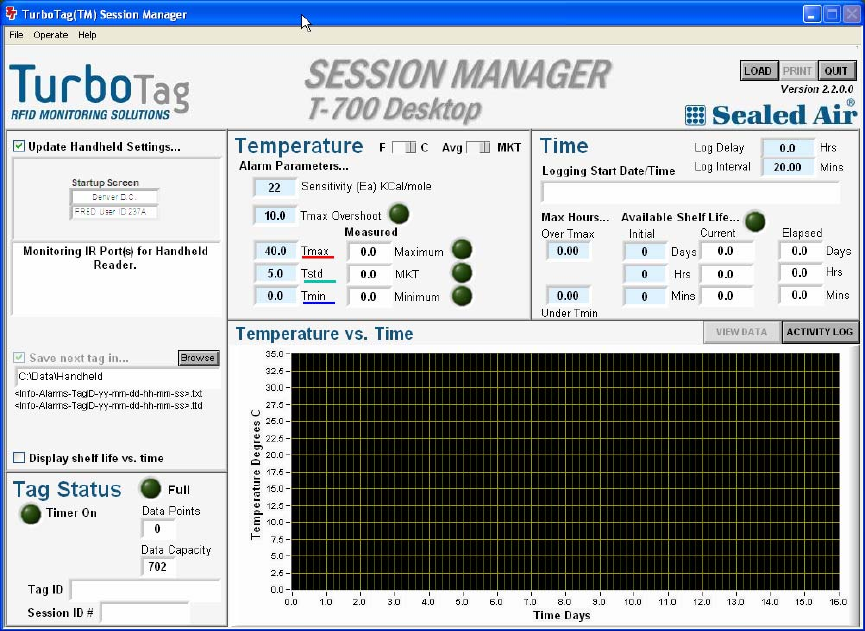Viewport: 865px width, 631px height.
Task: Click the Startup Screen Denver D.C. field
Action: tap(114, 197)
